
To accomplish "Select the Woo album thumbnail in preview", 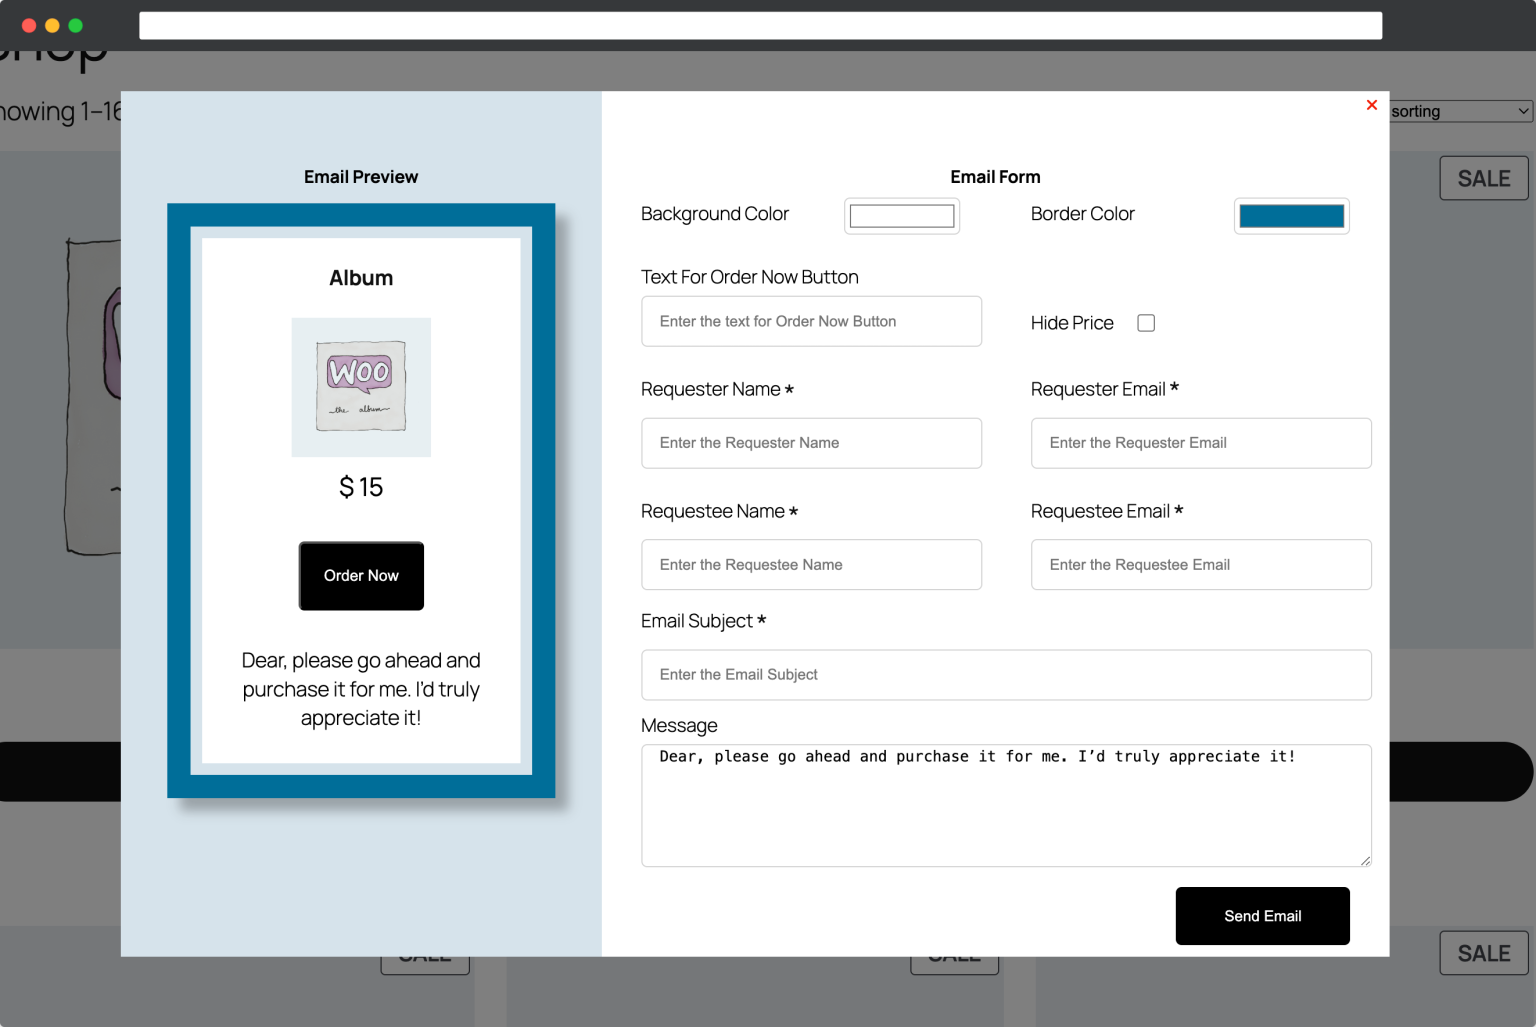I will tap(361, 387).
